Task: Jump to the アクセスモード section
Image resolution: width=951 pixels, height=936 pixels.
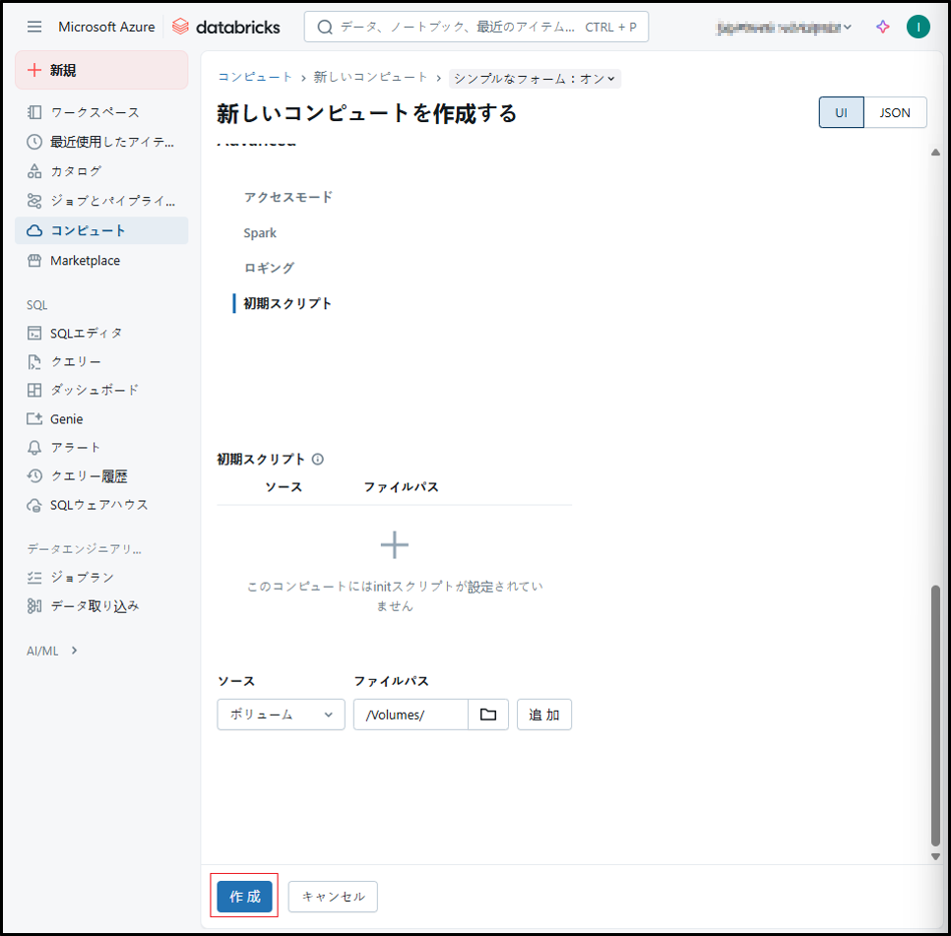Action: click(x=288, y=197)
